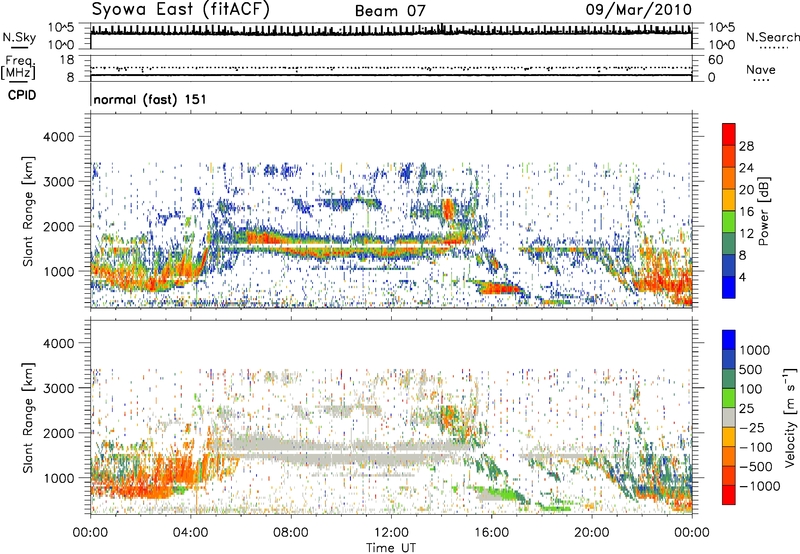Screen dimensions: 800x554
Task: Click the date '09/Mar/2010'
Action: [x=639, y=10]
